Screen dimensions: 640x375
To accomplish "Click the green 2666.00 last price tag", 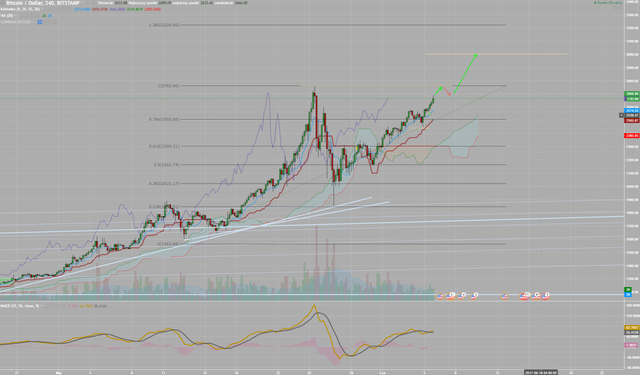I will [631, 94].
